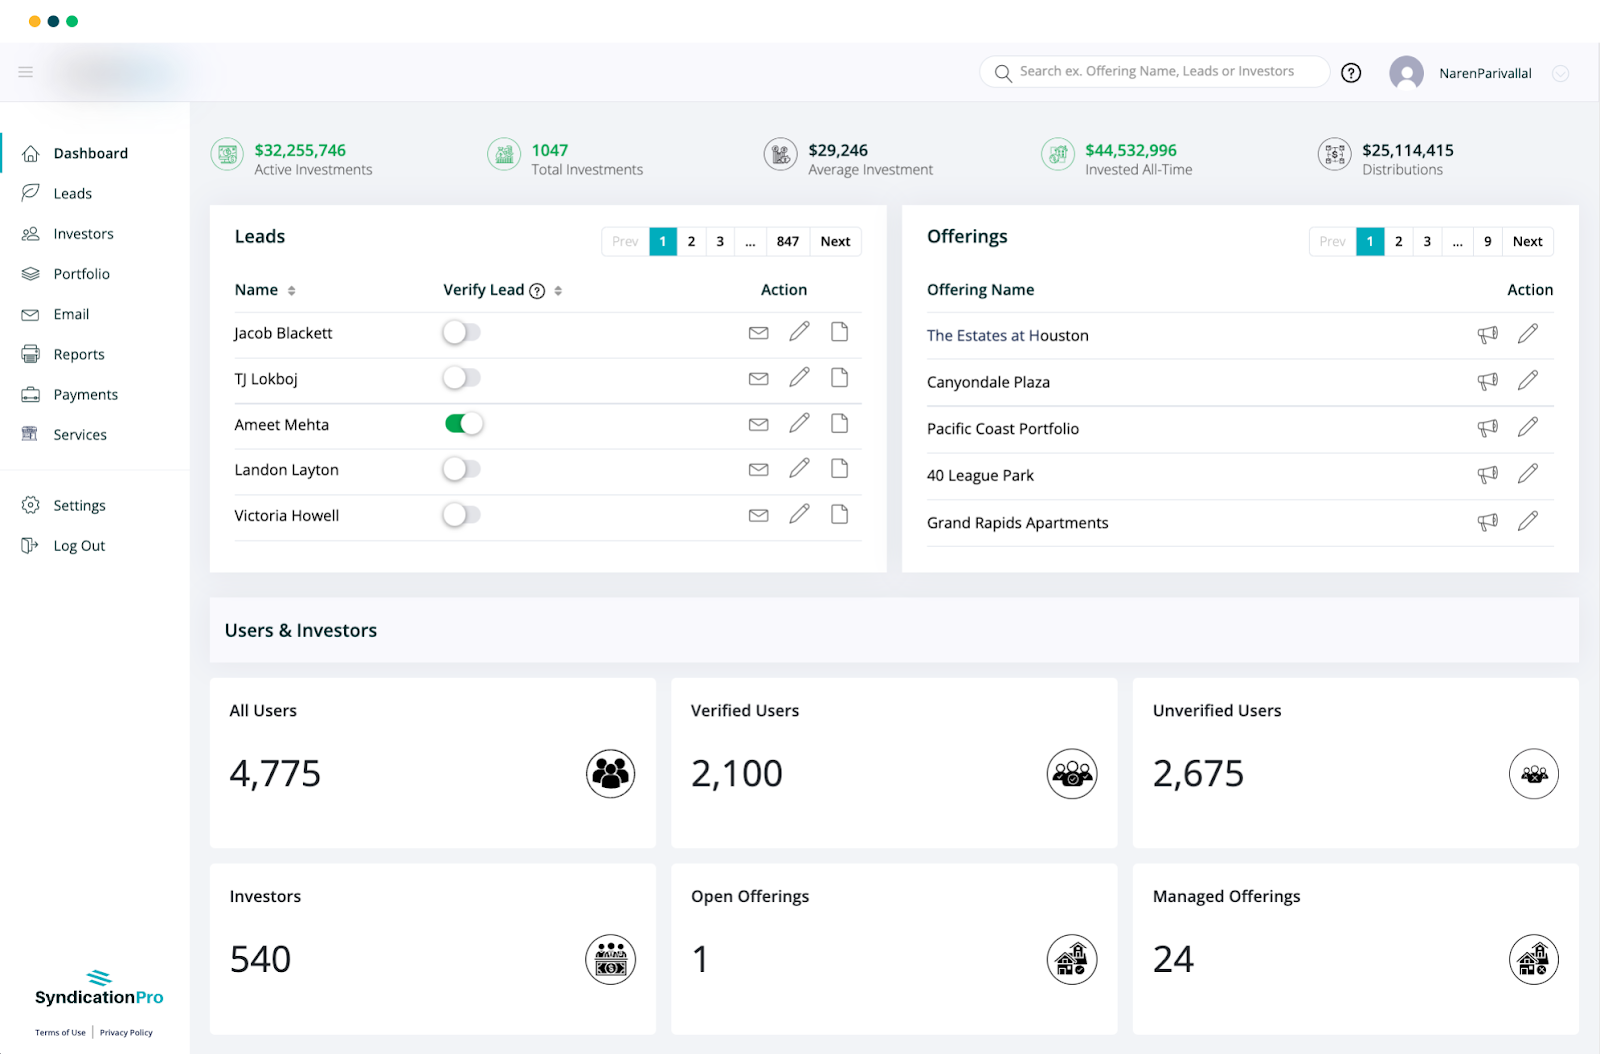This screenshot has height=1054, width=1600.
Task: Click megaphone icon for Pacific Coast Portfolio
Action: tap(1488, 428)
